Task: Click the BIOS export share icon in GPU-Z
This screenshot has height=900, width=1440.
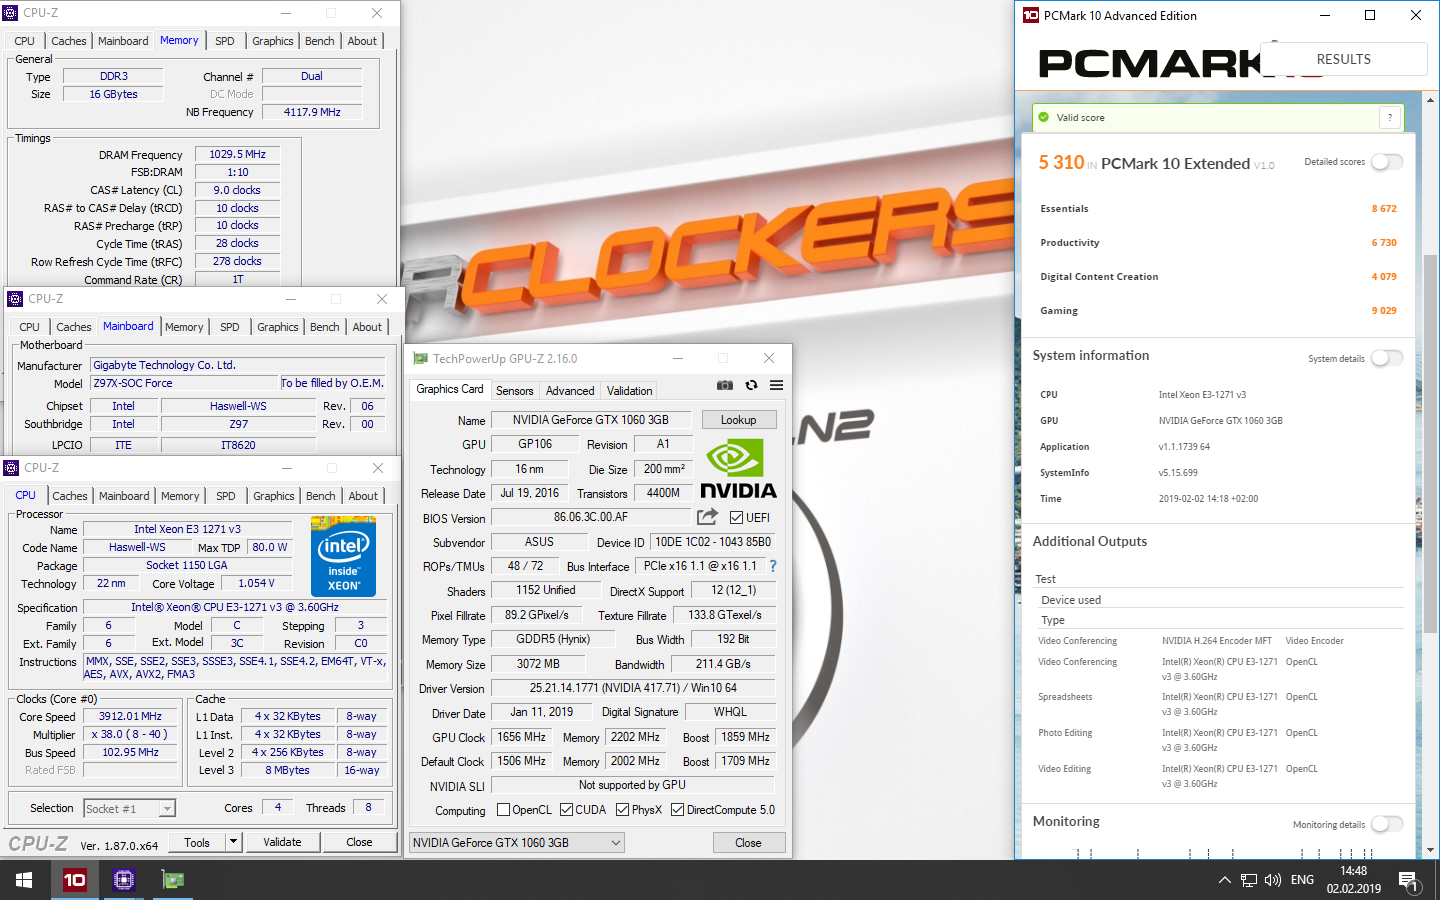Action: tap(707, 517)
